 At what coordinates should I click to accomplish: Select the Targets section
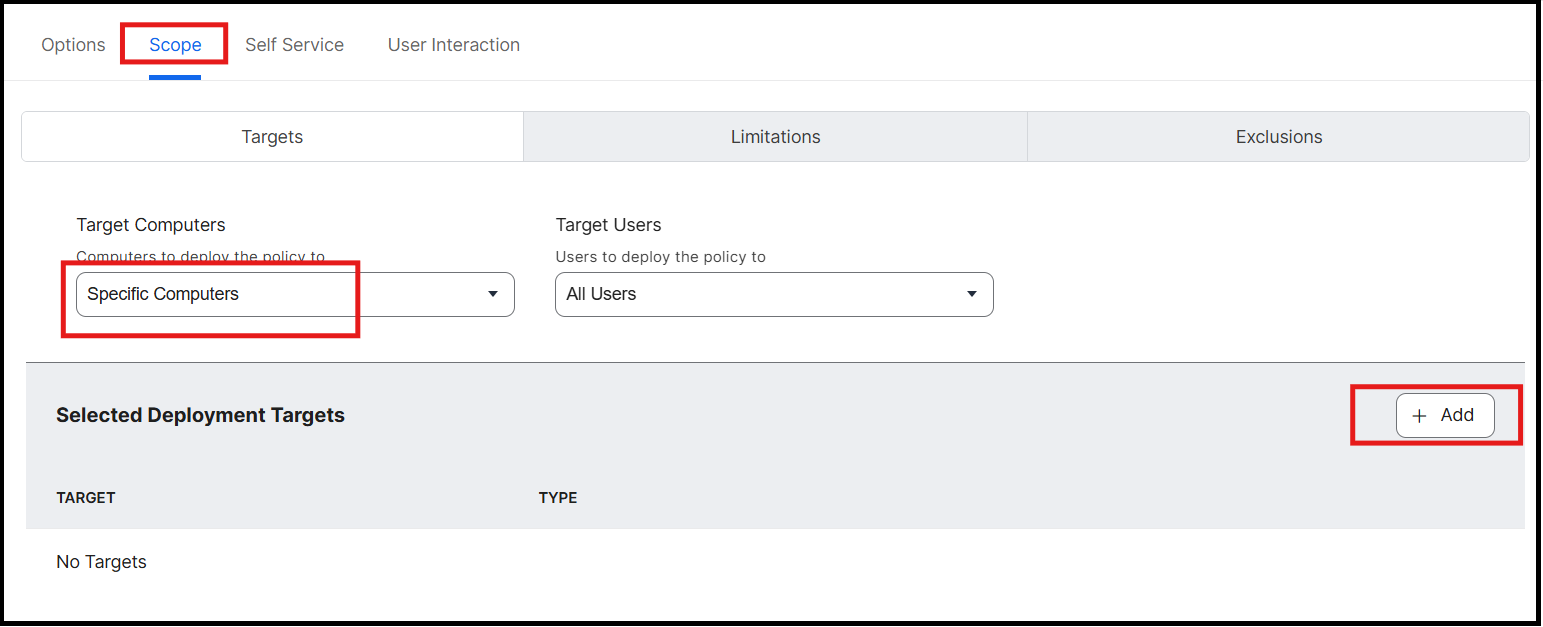[x=272, y=137]
